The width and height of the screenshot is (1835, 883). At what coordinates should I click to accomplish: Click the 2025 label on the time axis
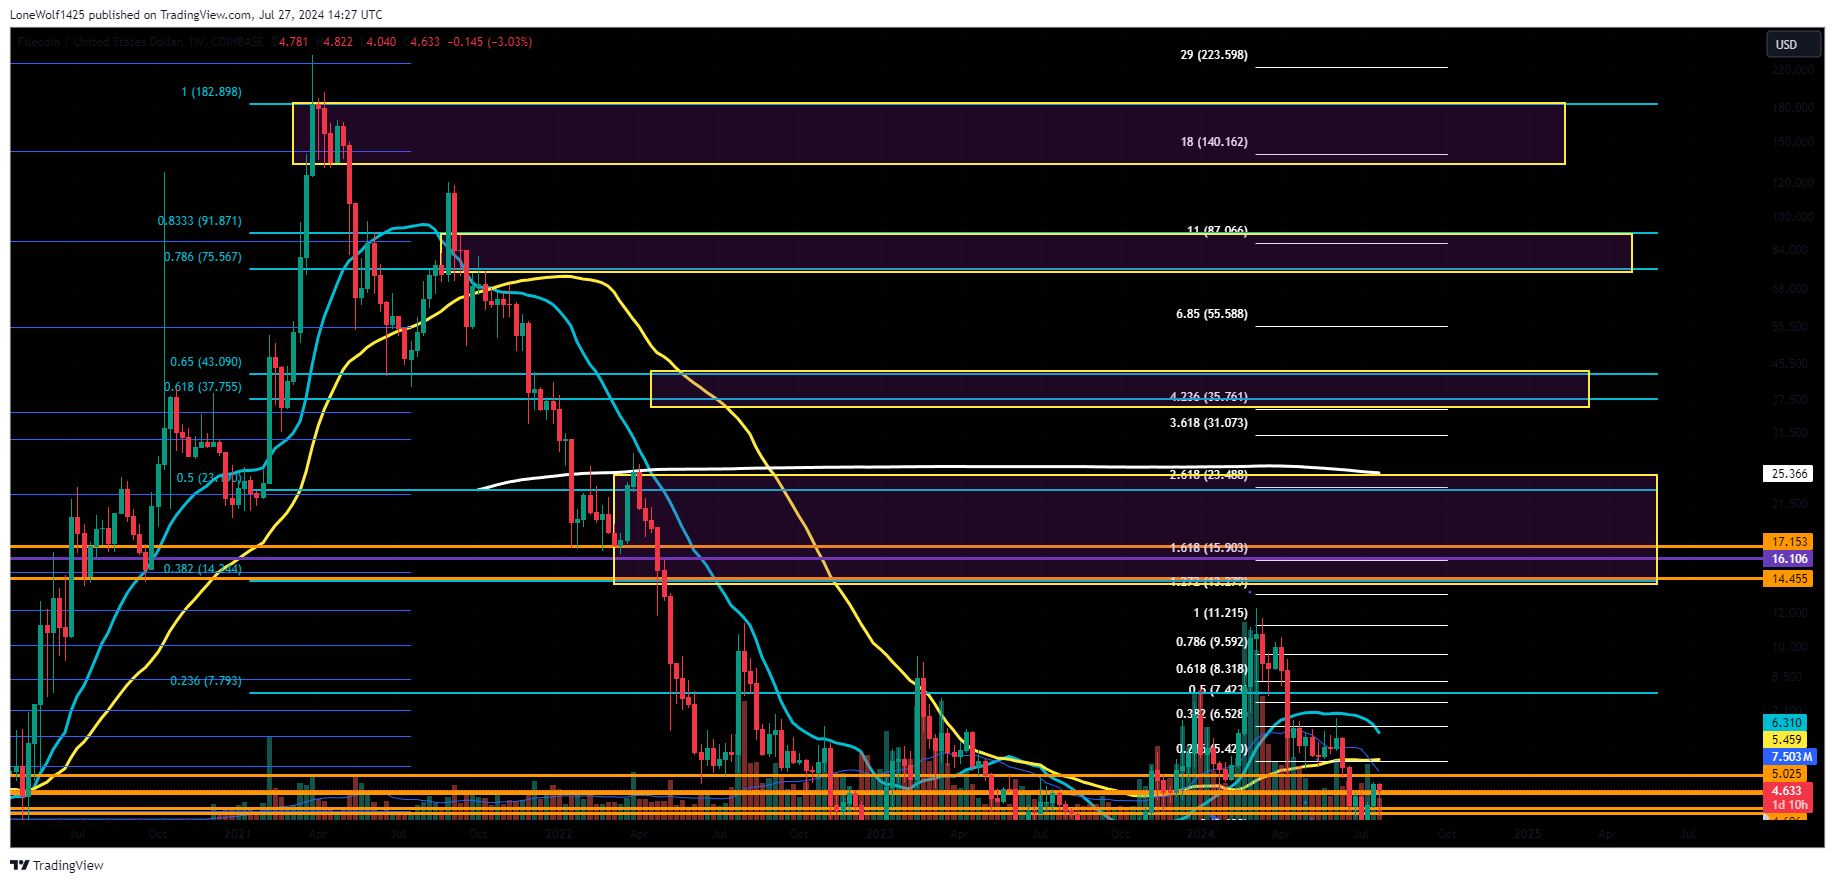(x=1527, y=834)
